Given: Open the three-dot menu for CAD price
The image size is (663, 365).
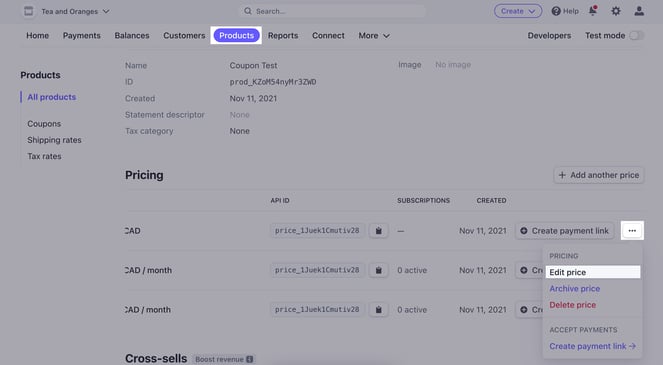Looking at the screenshot, I should click(x=632, y=231).
